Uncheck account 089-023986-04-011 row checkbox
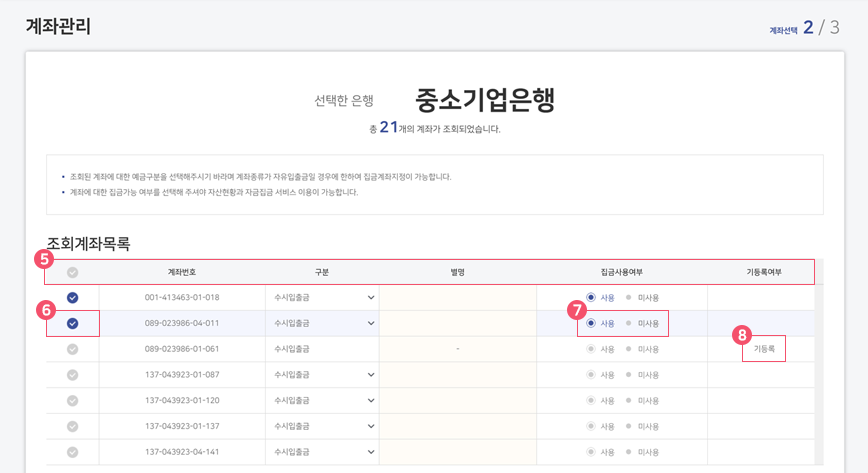 tap(73, 324)
